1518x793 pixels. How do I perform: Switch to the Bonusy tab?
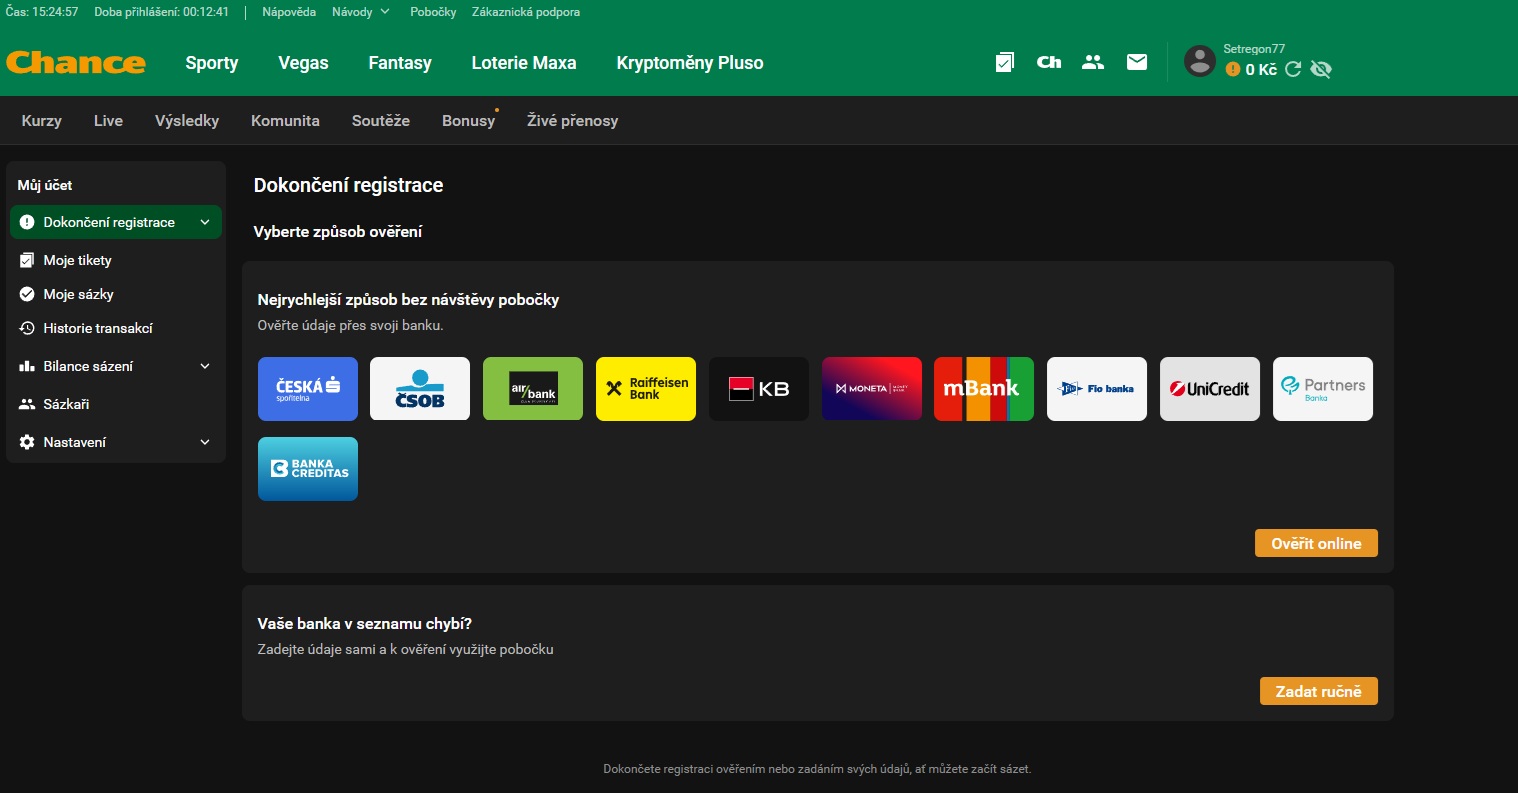tap(468, 120)
